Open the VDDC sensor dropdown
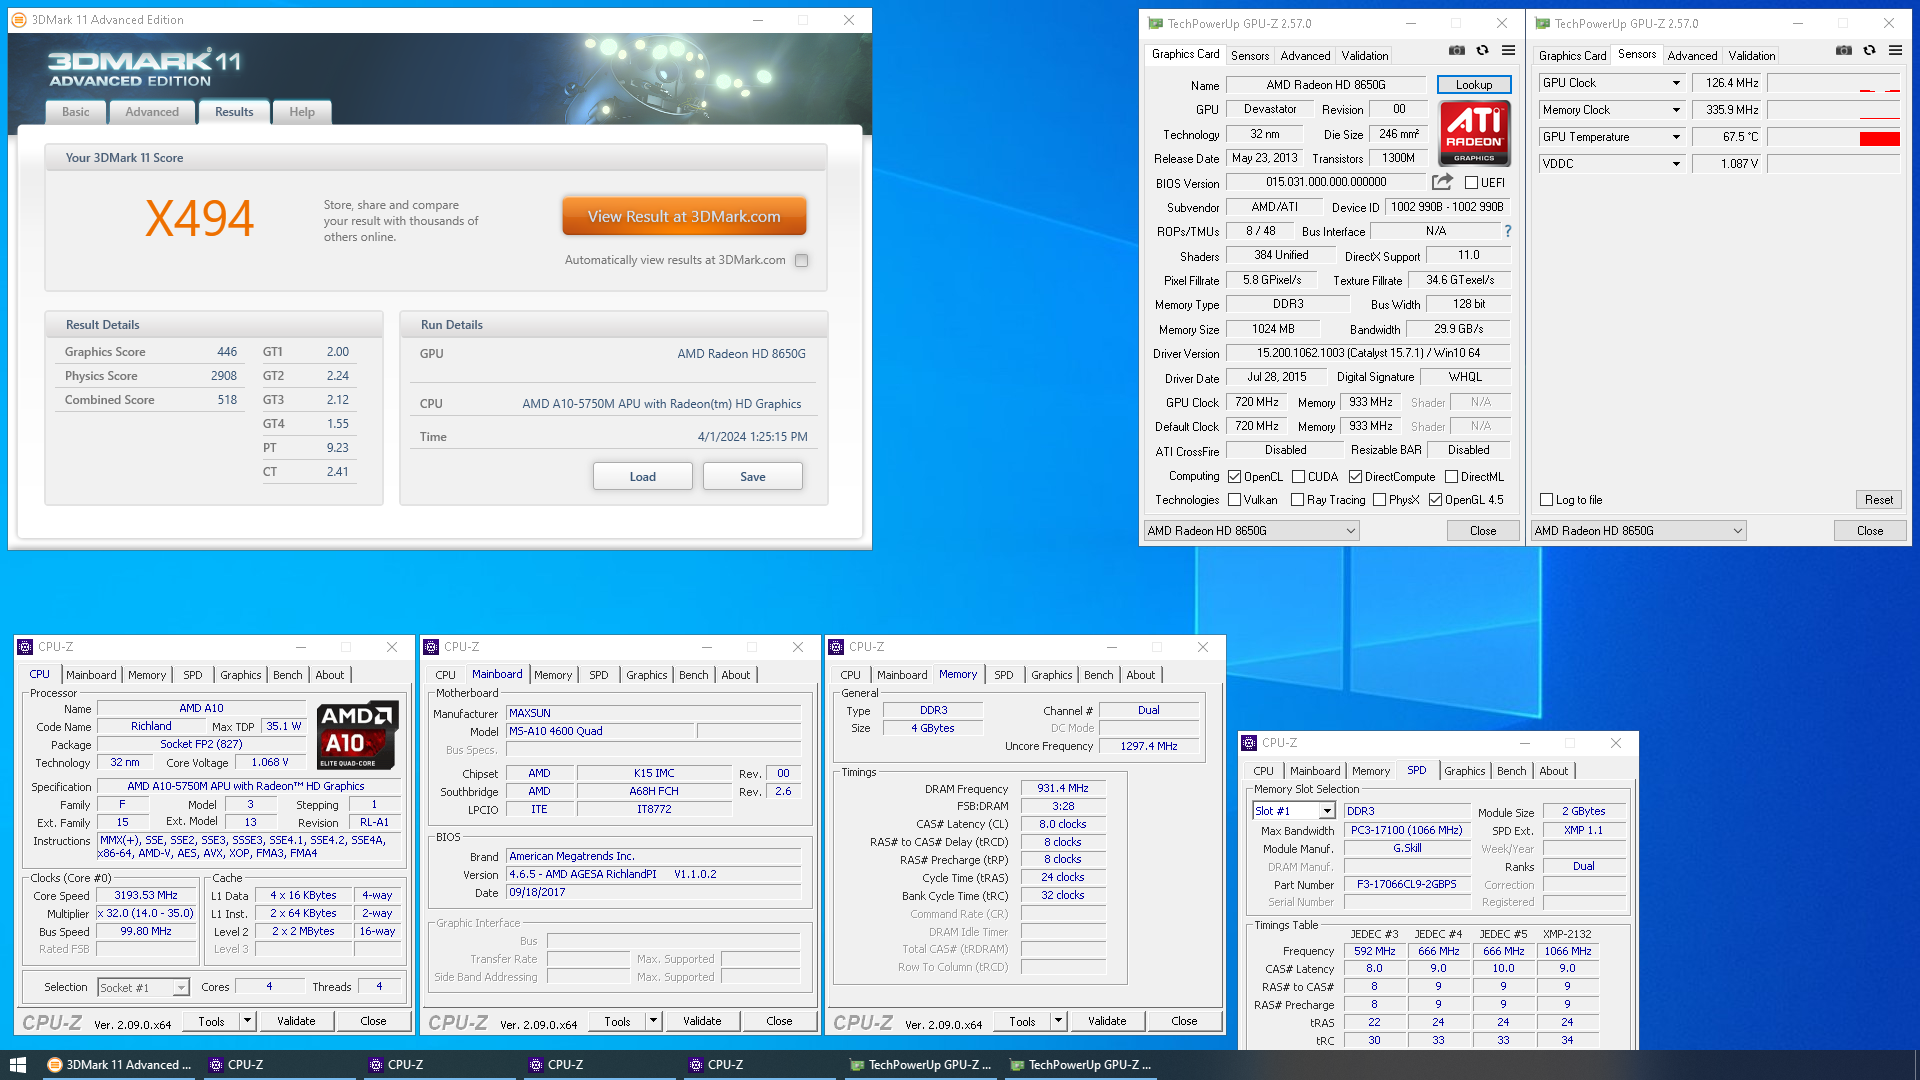Viewport: 1920px width, 1080px height. 1676,164
